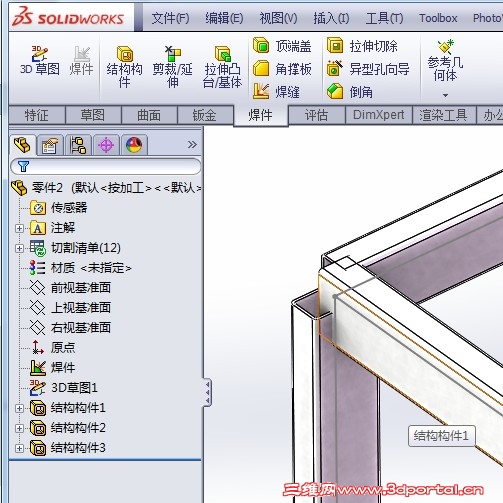Click the filter funnel icon

coord(23,166)
